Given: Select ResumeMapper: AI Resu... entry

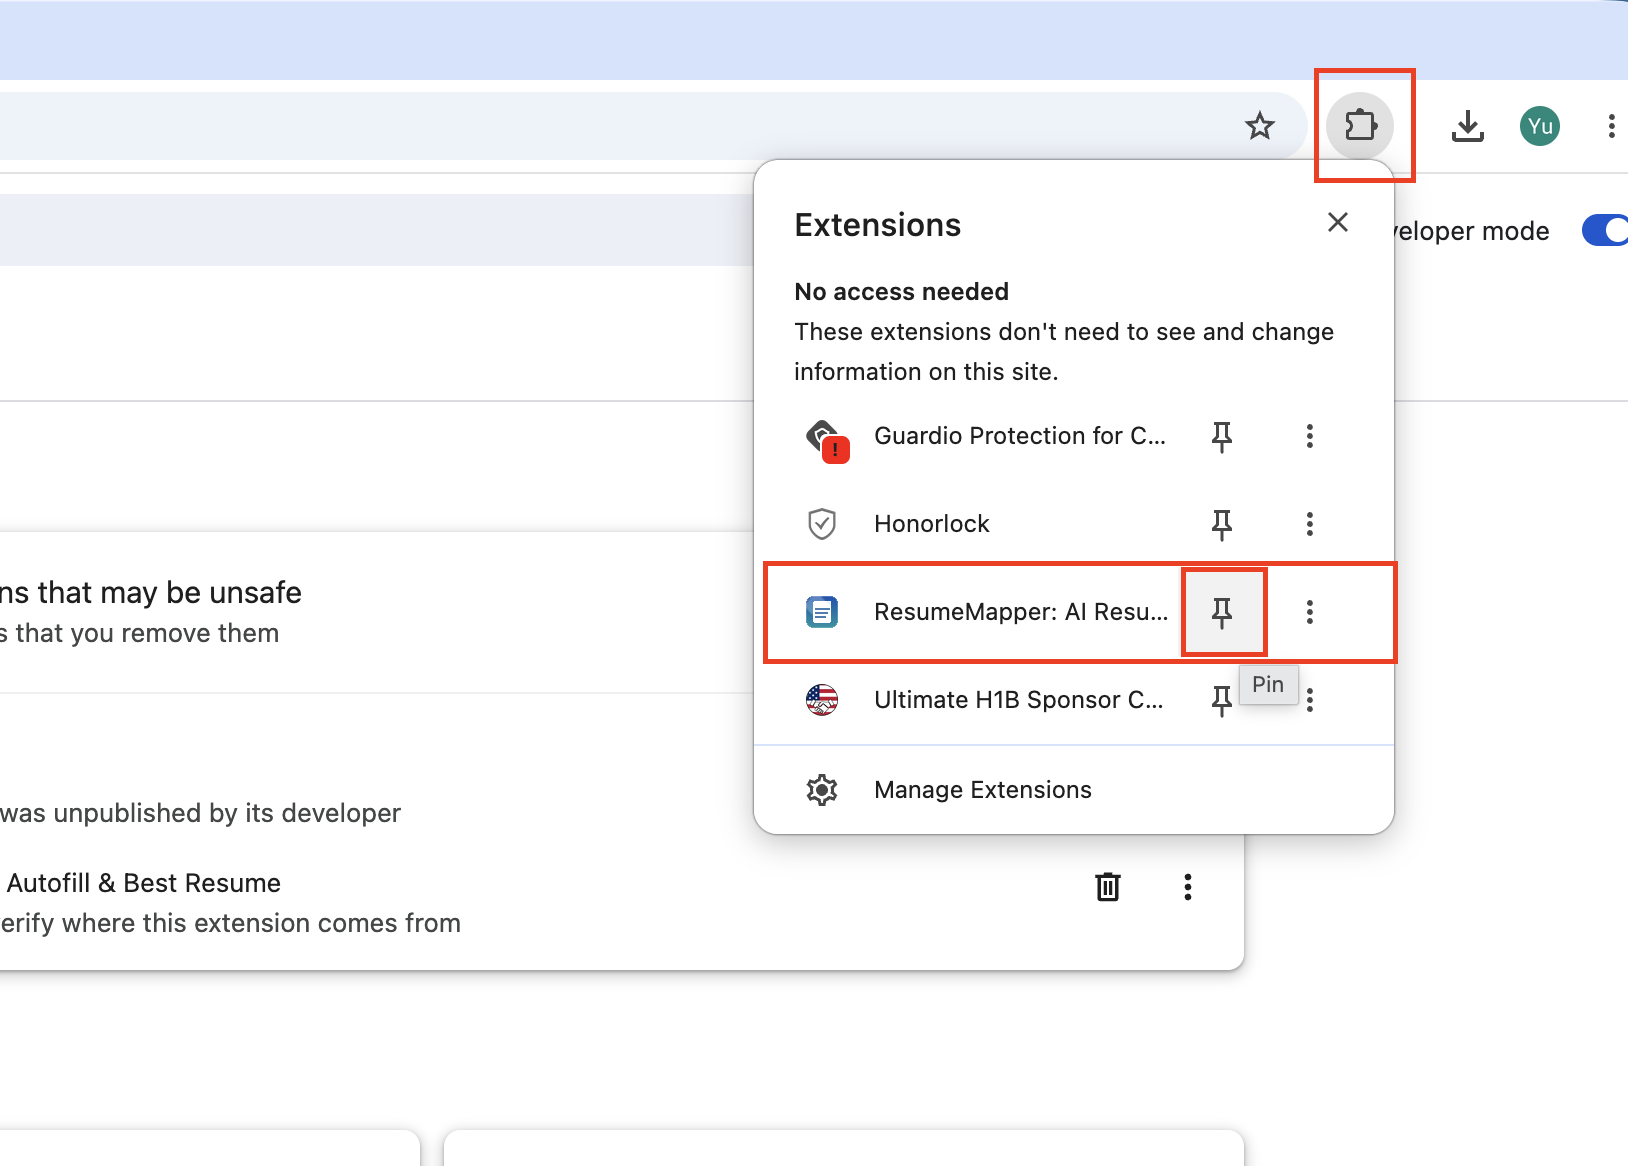Looking at the screenshot, I should pyautogui.click(x=1021, y=612).
